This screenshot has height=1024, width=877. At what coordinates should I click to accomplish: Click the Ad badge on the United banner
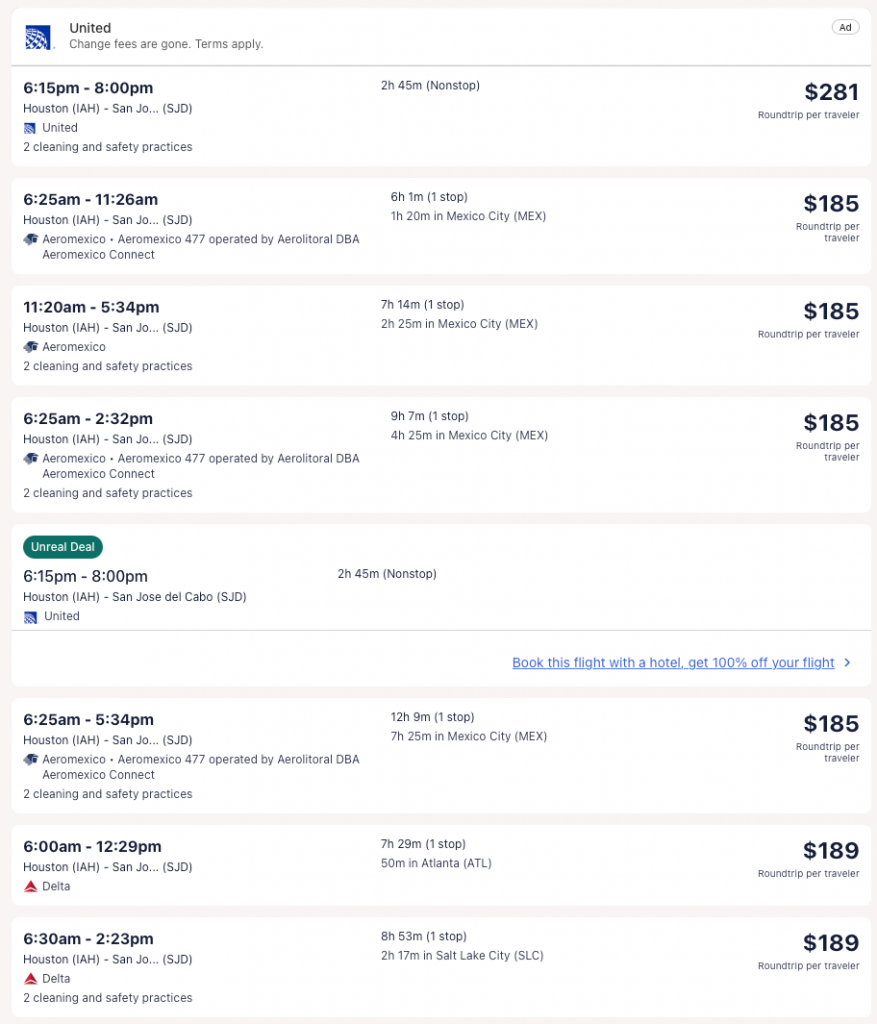coord(845,27)
